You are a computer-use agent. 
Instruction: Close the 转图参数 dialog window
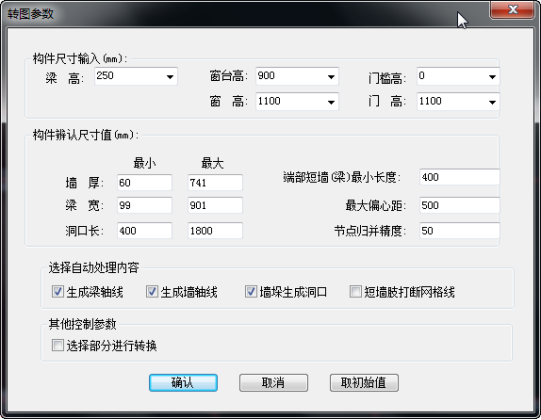(512, 10)
